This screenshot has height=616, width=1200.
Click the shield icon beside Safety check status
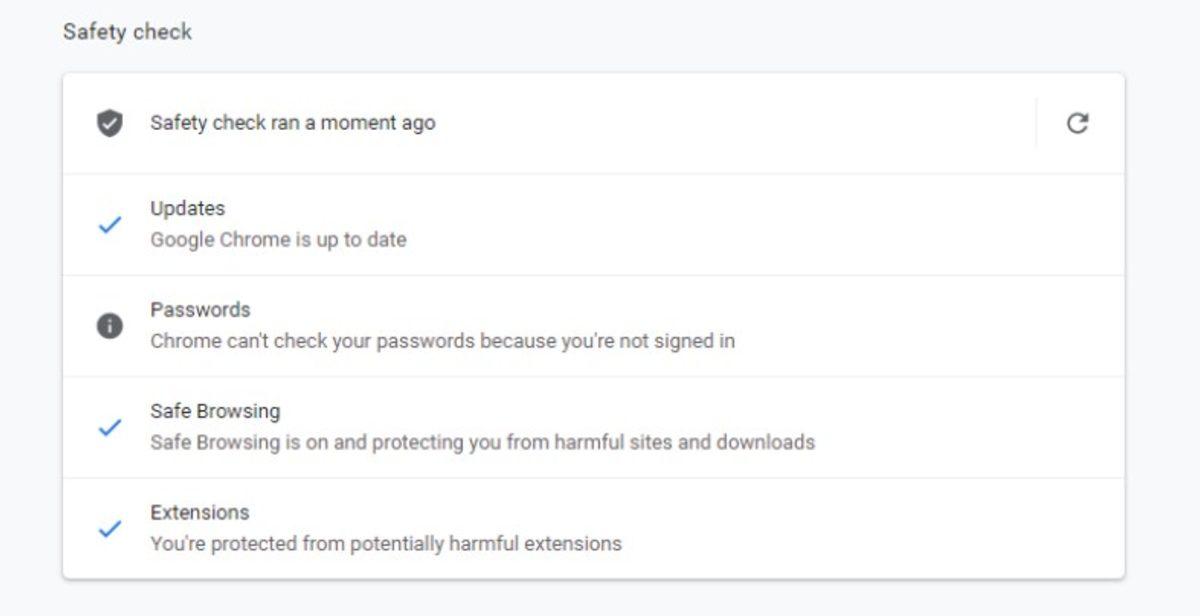[x=109, y=123]
